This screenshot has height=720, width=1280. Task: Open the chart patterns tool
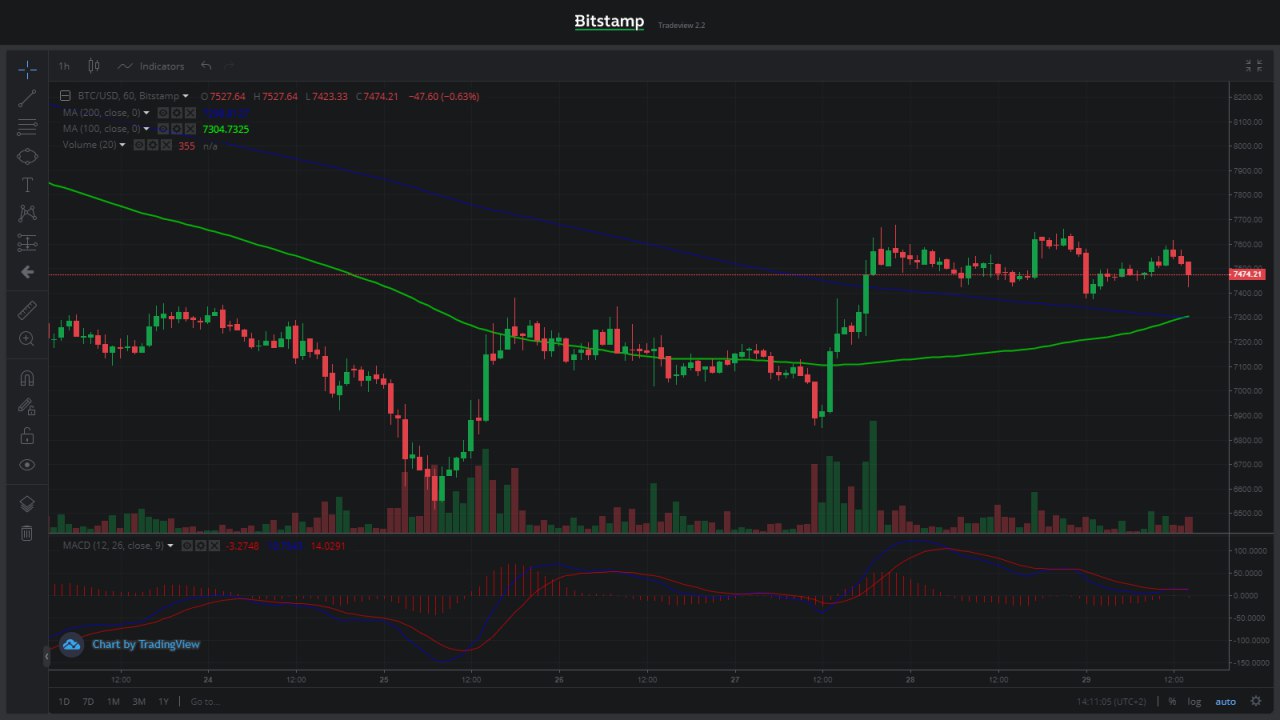(x=27, y=213)
